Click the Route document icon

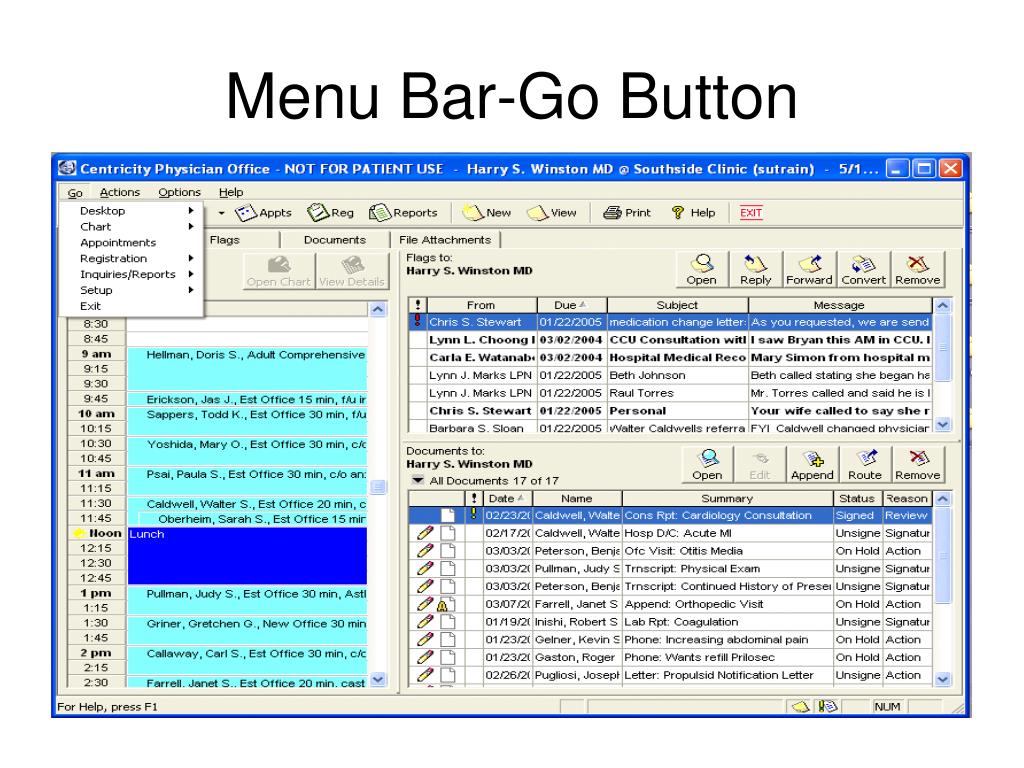click(865, 465)
